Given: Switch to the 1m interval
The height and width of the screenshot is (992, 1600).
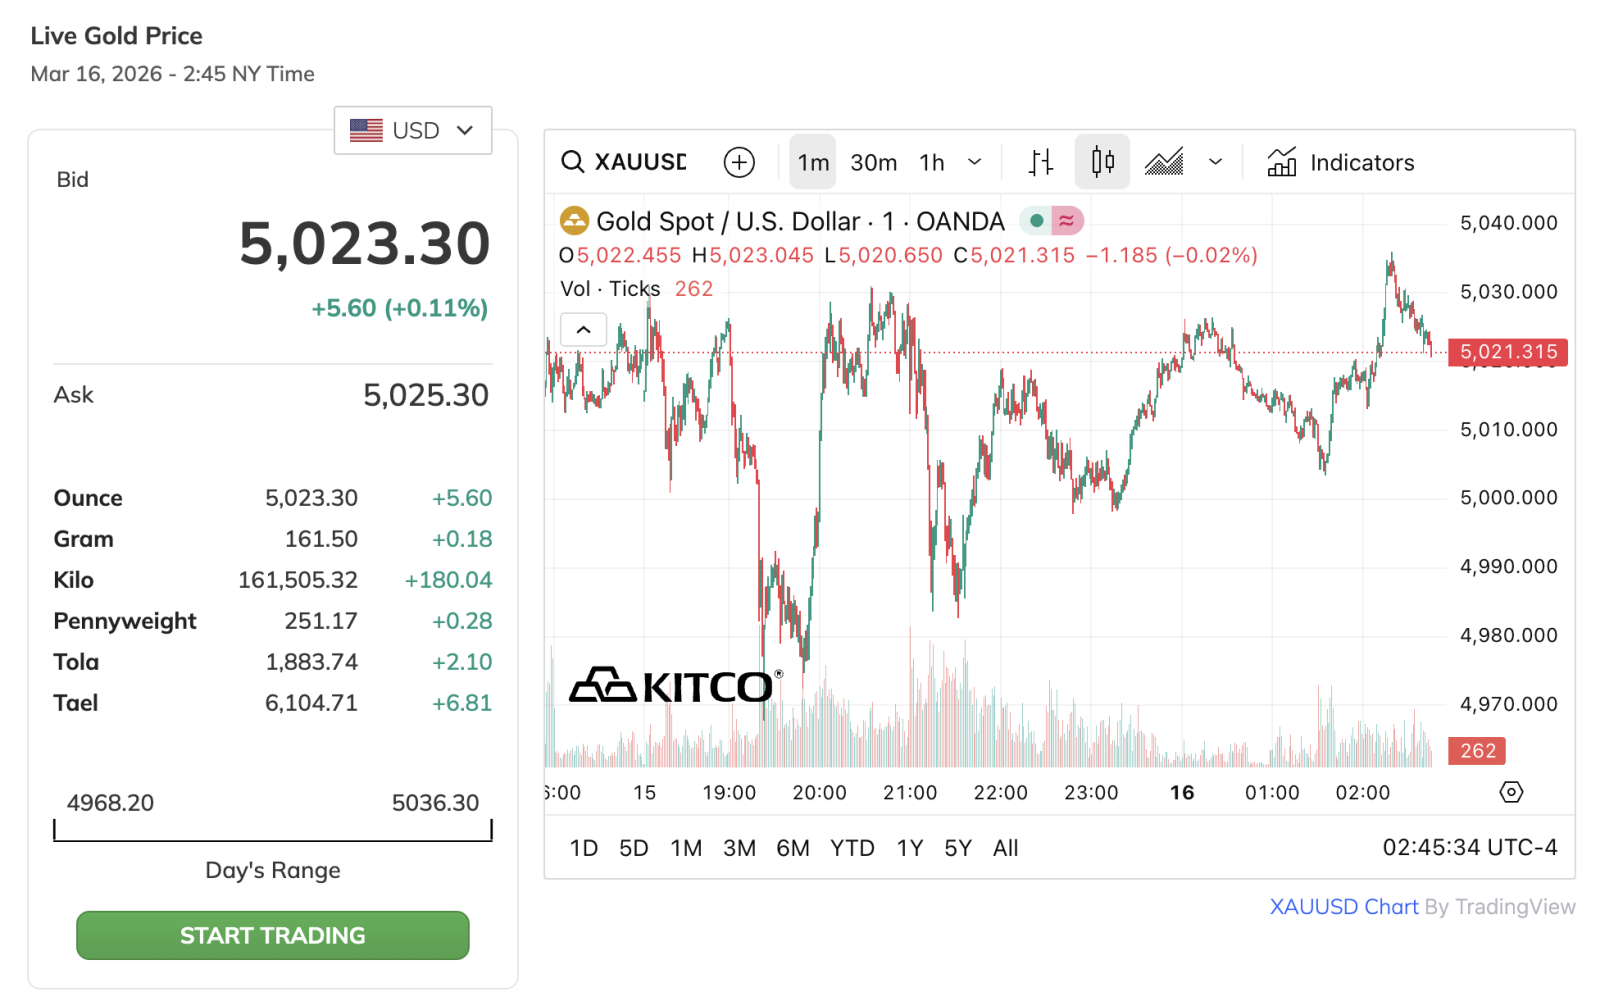Looking at the screenshot, I should coord(813,162).
